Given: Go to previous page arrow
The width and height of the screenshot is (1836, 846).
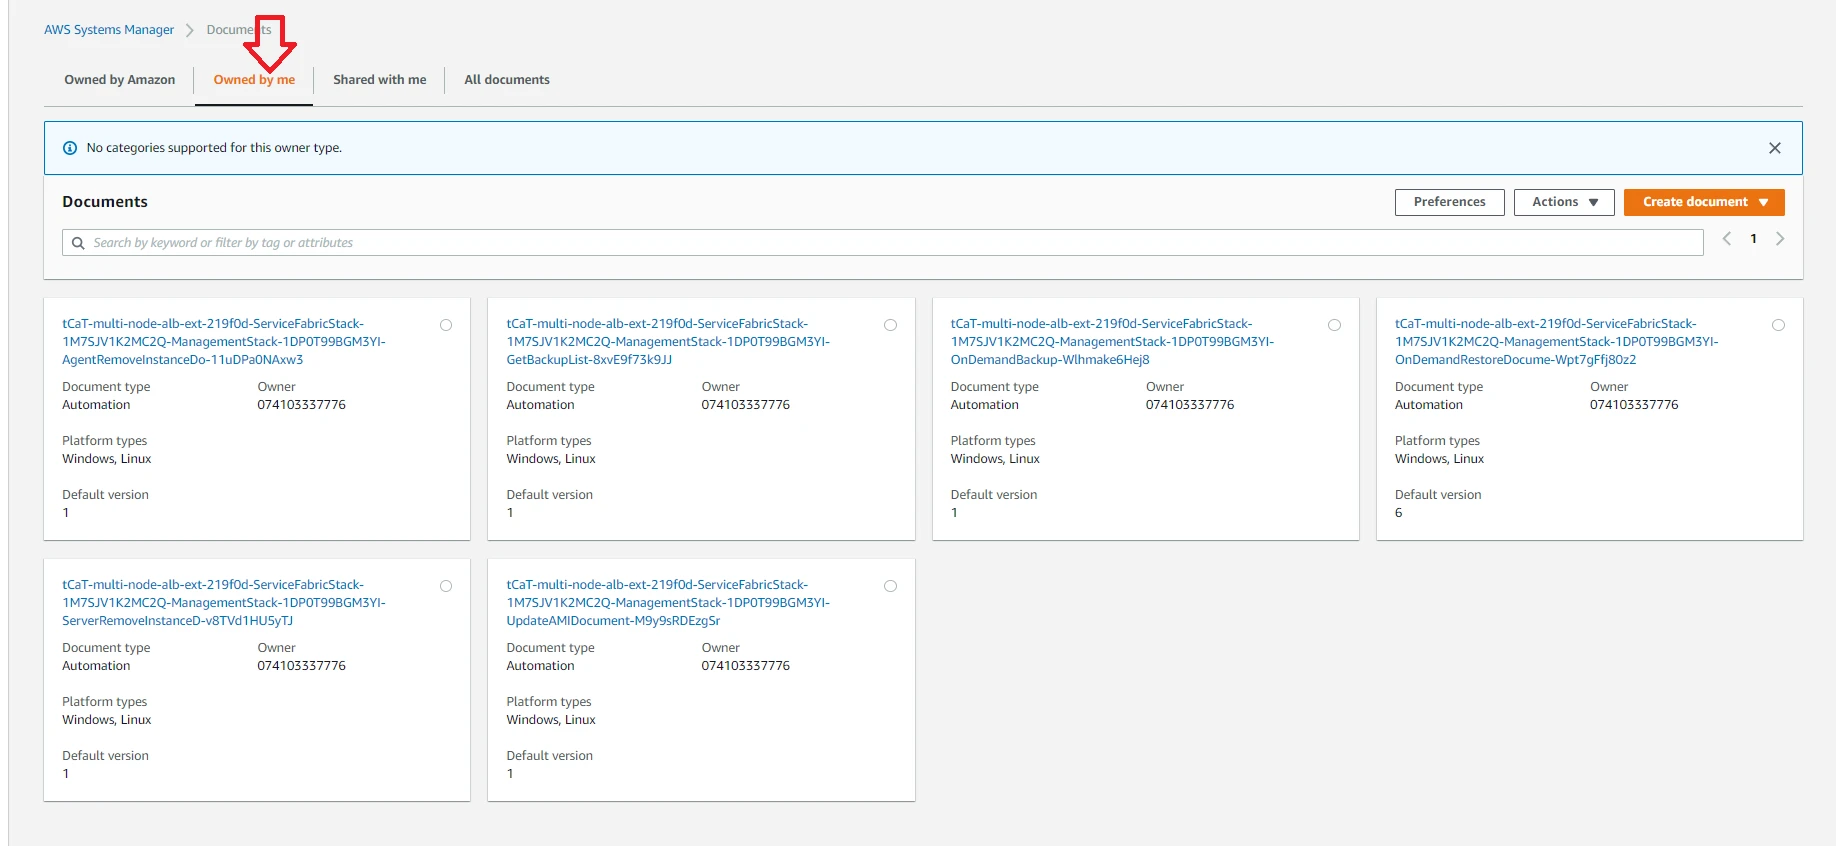Looking at the screenshot, I should [1727, 239].
